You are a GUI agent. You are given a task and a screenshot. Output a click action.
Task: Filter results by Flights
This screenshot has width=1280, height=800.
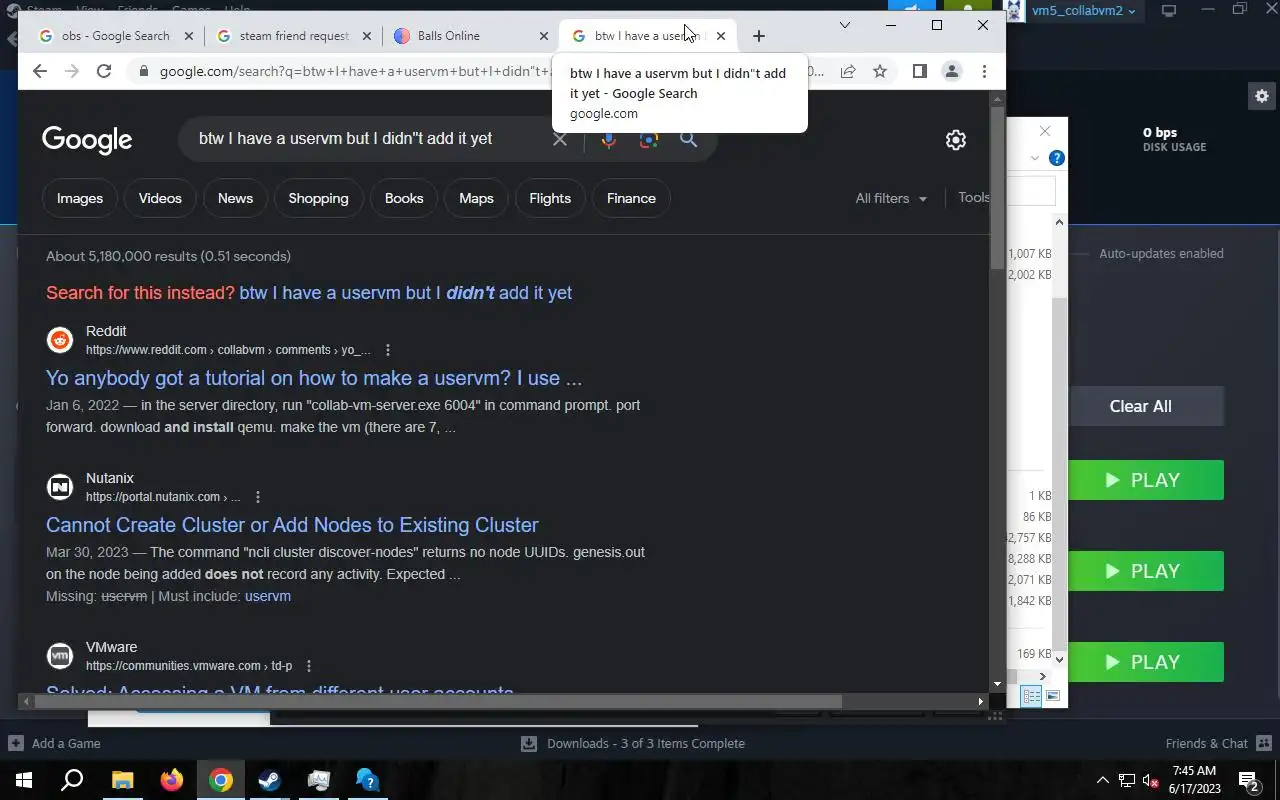point(550,198)
